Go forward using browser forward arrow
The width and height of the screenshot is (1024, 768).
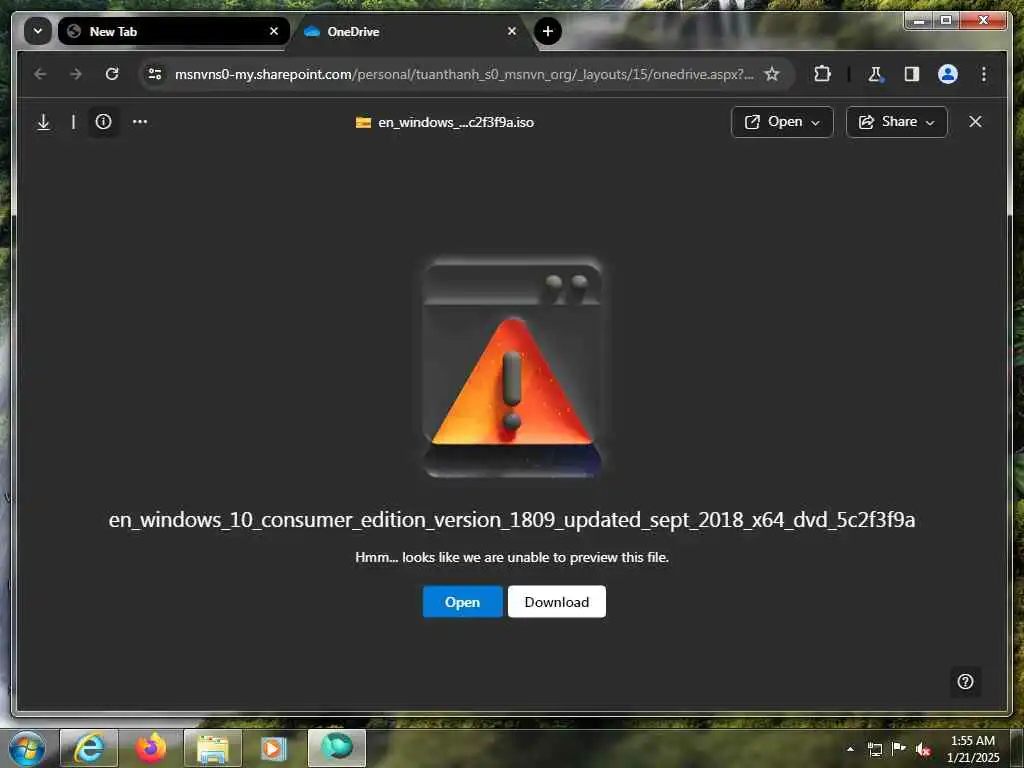76,74
